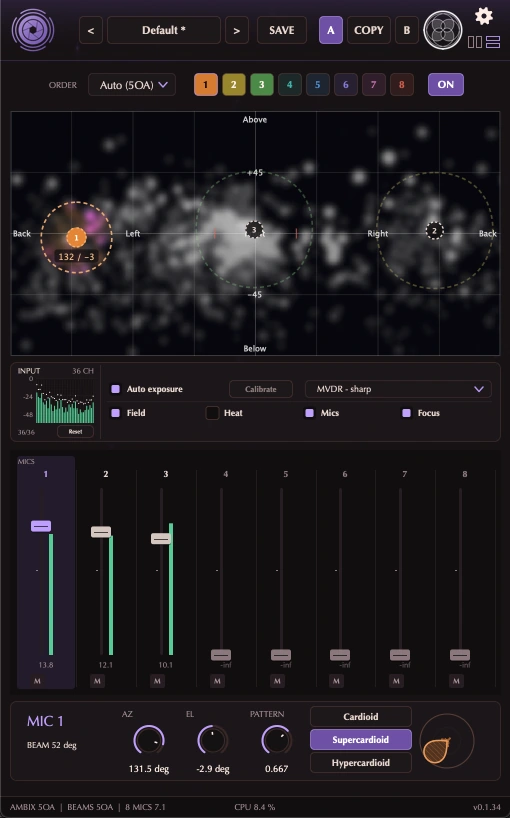
Task: Choose the Supercardioid pattern
Action: point(361,740)
